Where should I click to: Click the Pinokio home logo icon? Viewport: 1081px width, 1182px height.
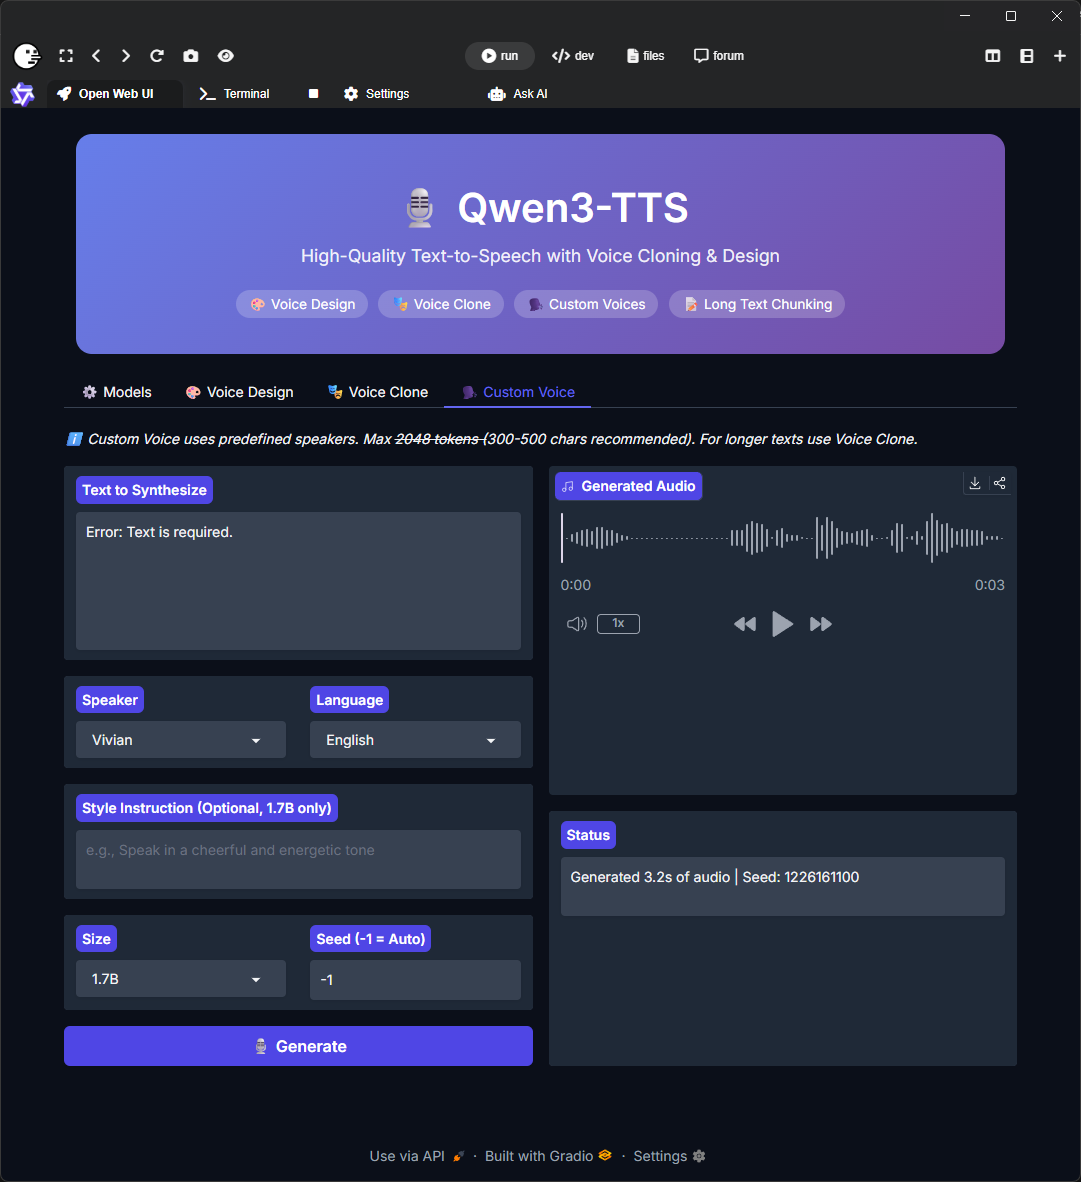coord(27,56)
